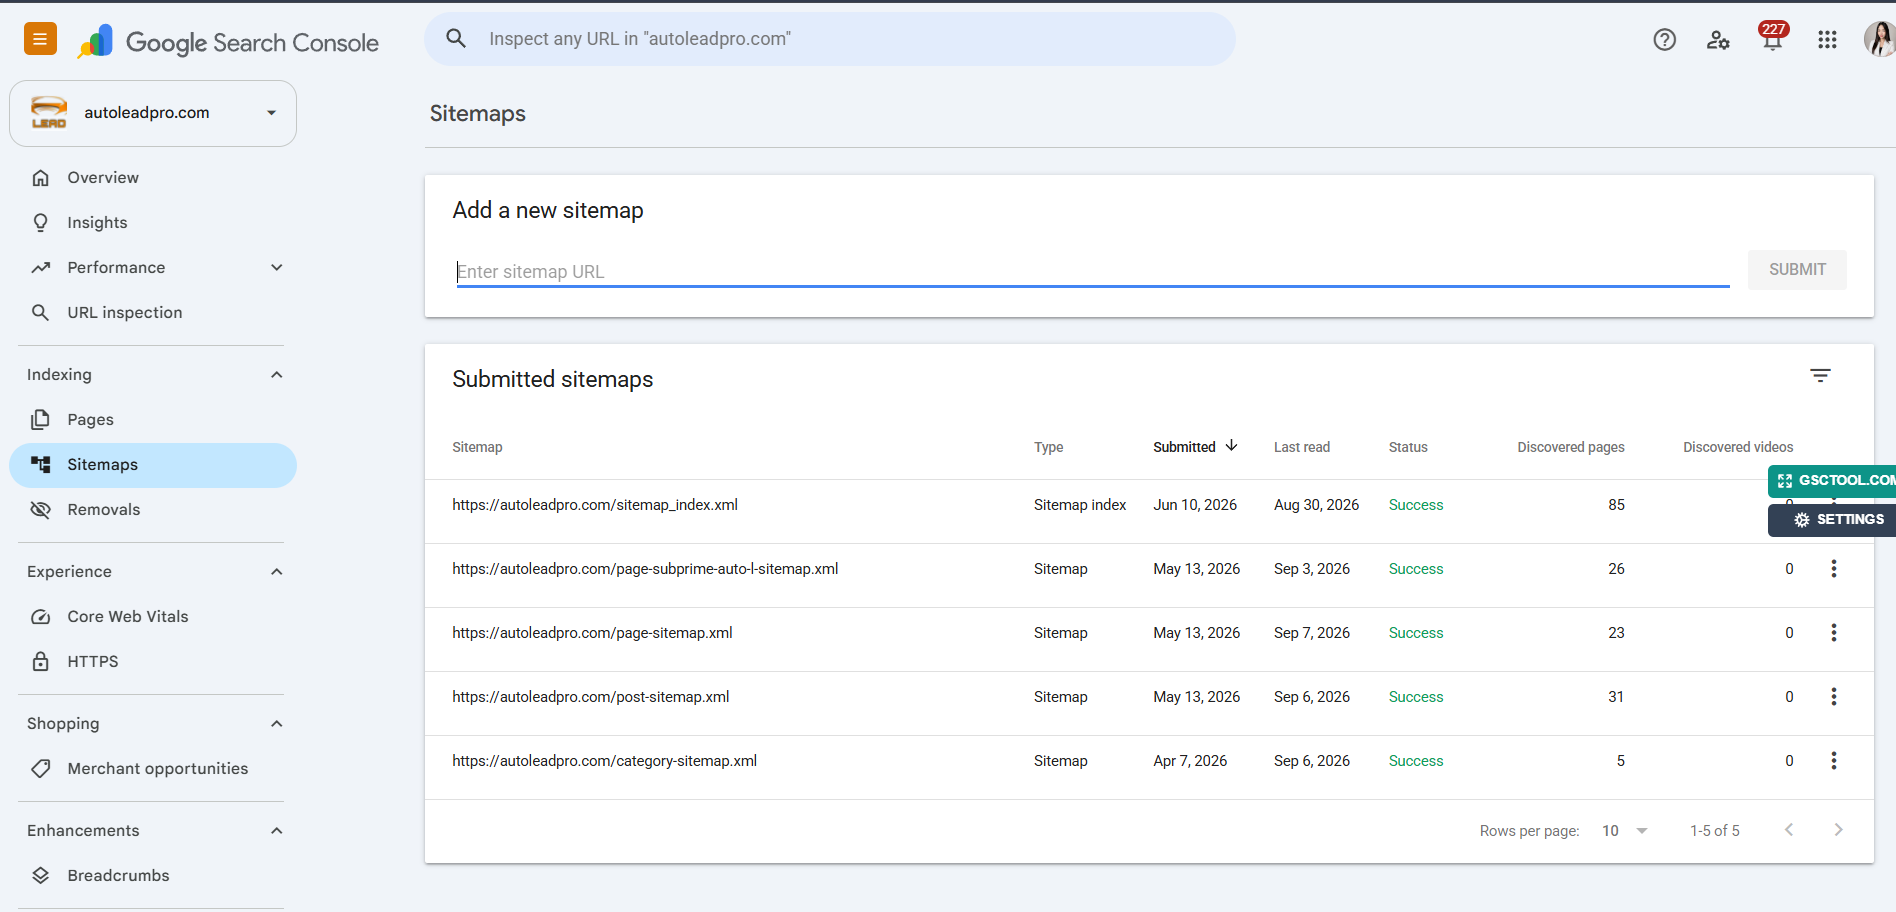Click the Sitemap column header
Viewport: 1896px width, 912px height.
click(477, 447)
